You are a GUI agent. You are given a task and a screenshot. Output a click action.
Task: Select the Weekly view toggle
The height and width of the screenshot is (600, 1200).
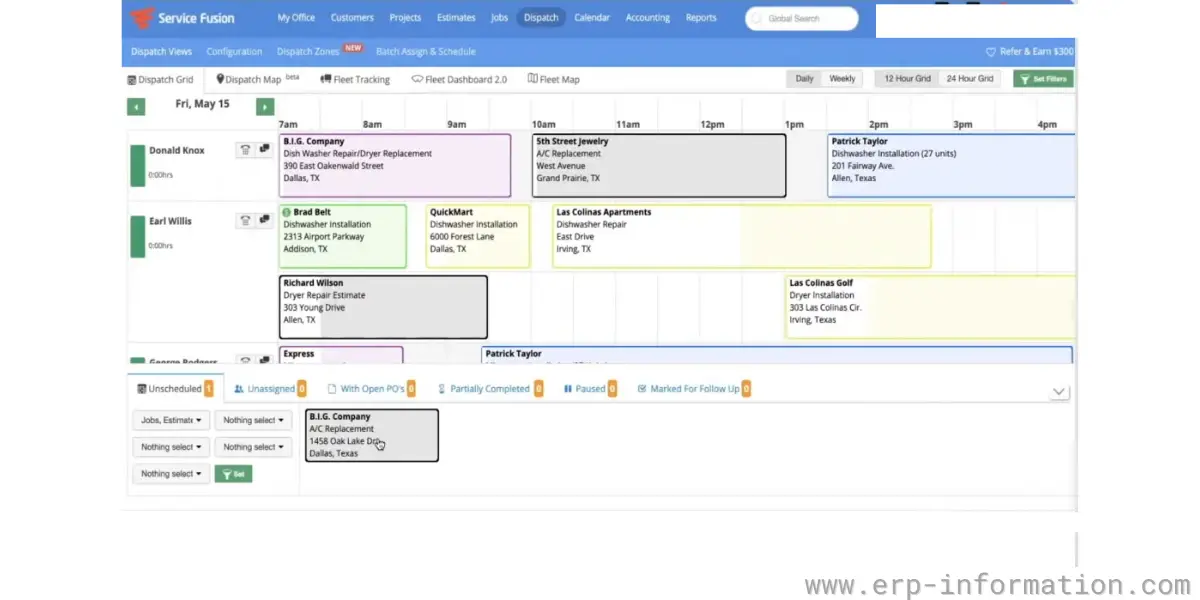click(842, 79)
